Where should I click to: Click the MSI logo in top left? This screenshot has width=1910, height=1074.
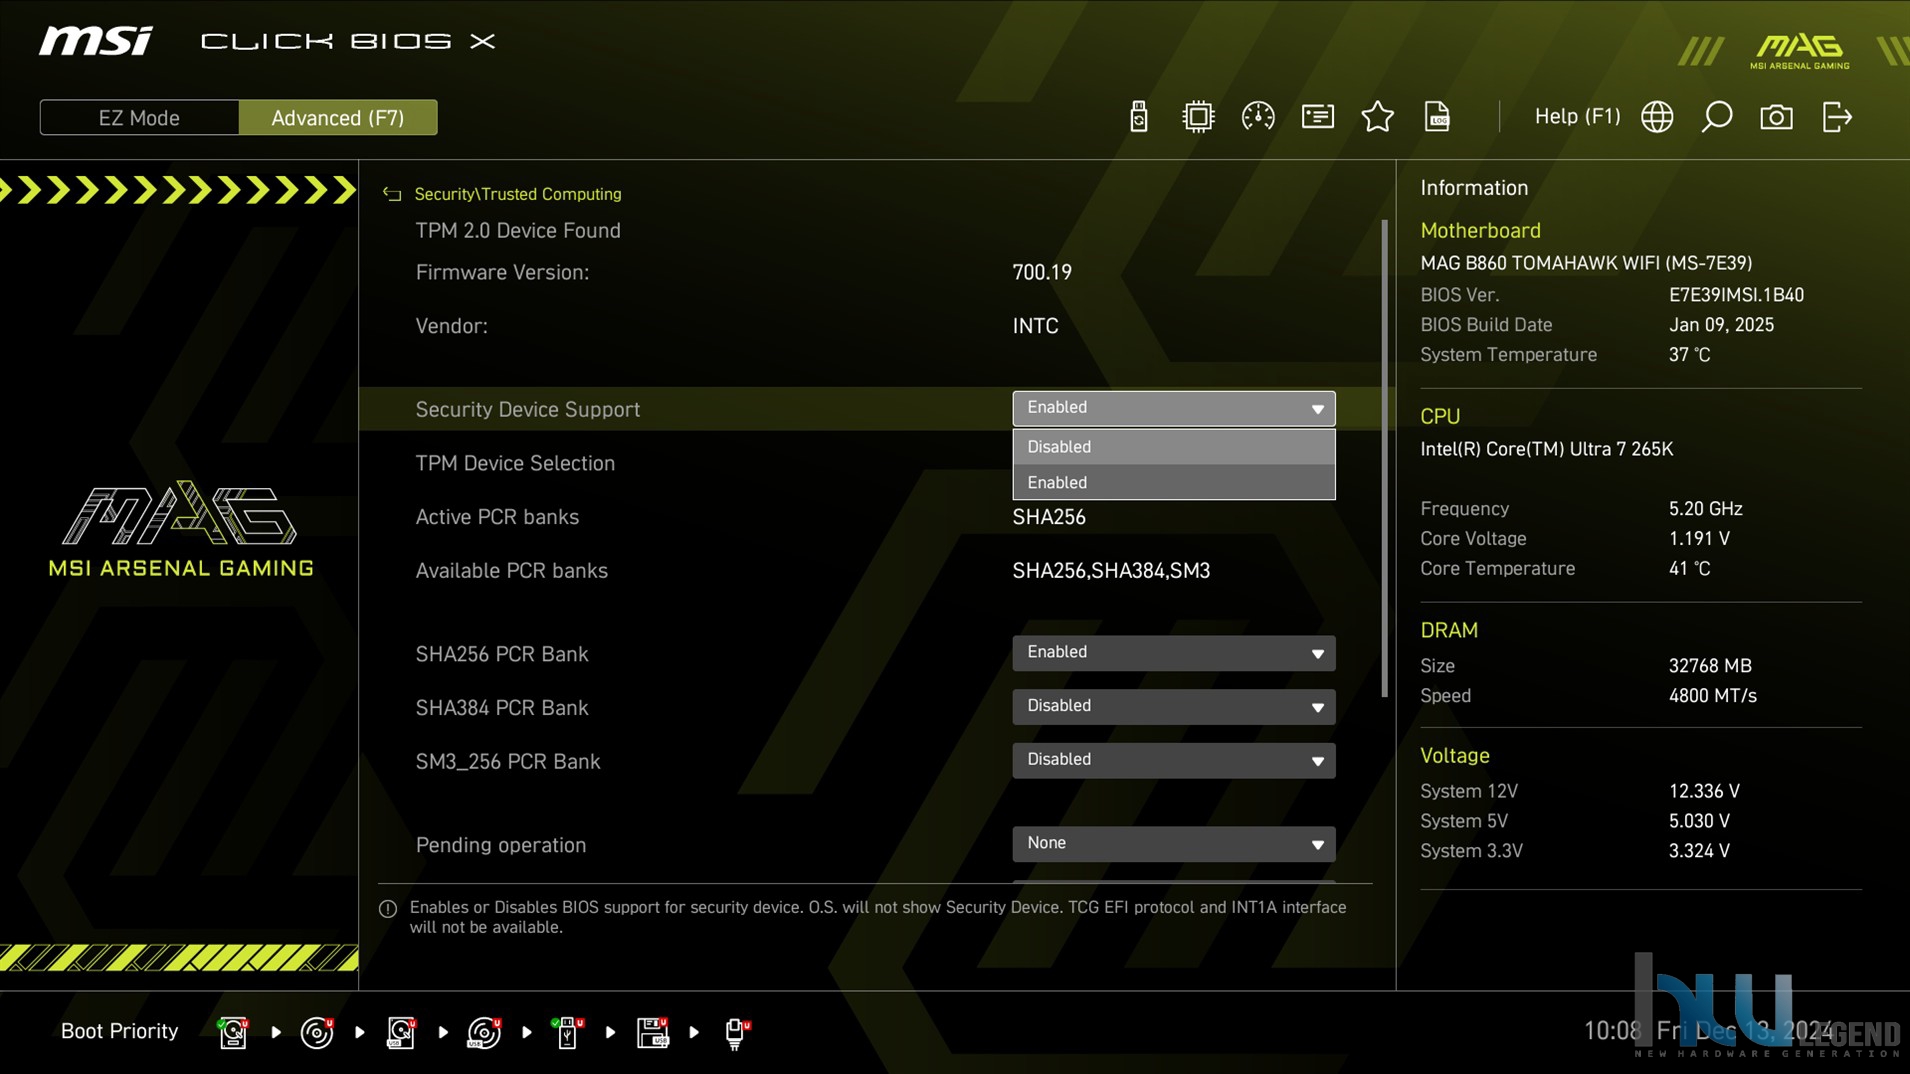(x=96, y=41)
